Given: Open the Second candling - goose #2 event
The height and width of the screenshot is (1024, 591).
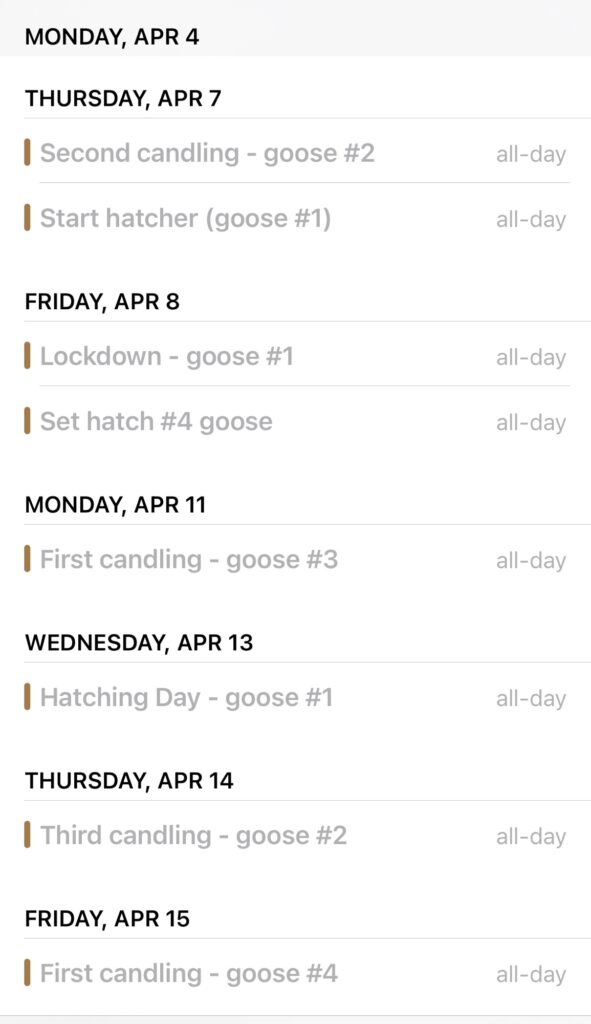Looking at the screenshot, I should 295,153.
